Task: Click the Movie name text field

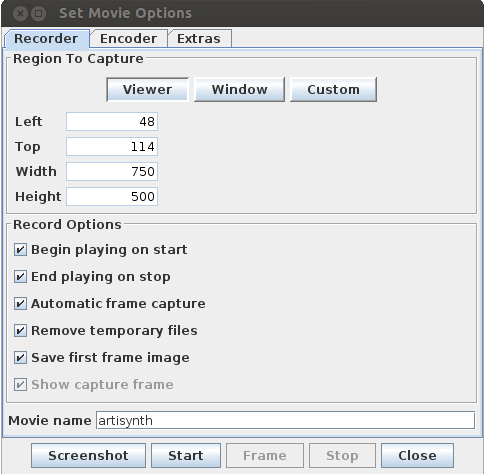Action: tap(285, 420)
